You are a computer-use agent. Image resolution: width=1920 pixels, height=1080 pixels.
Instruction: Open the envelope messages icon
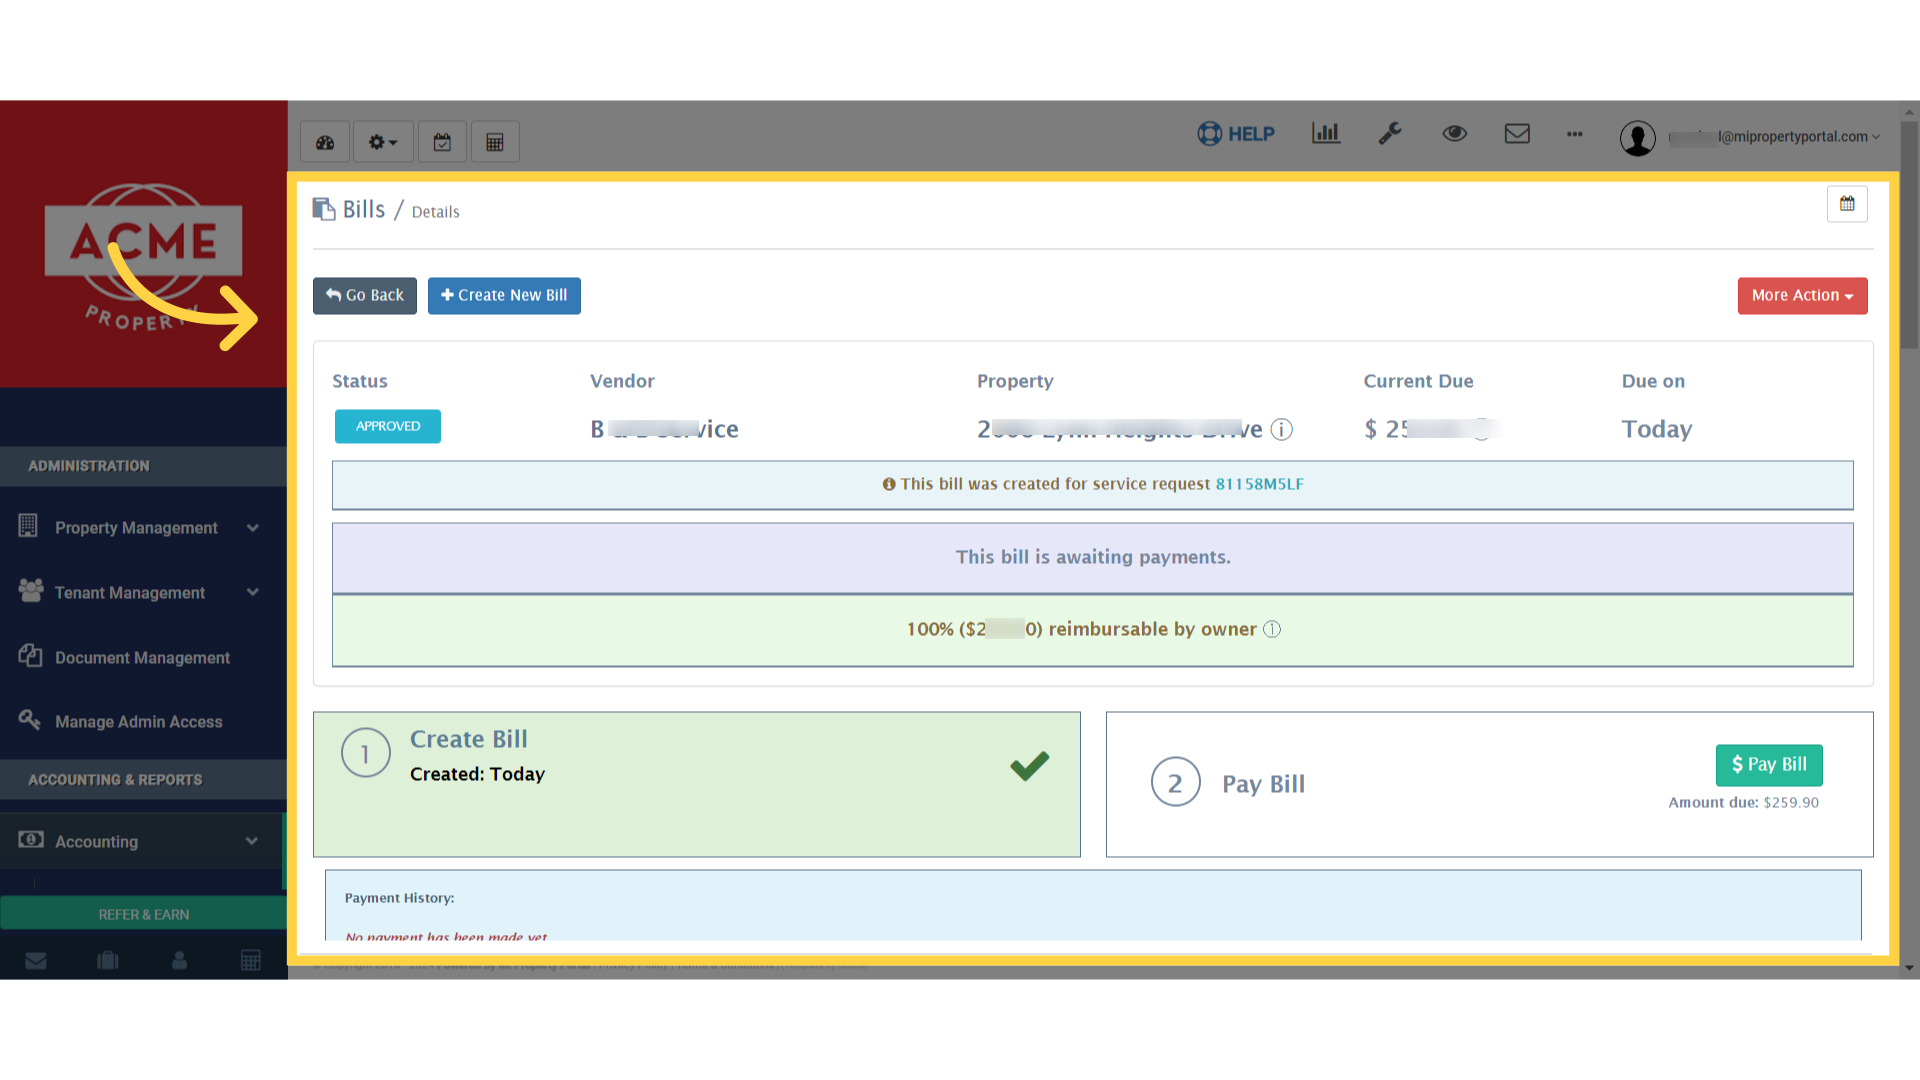1517,133
